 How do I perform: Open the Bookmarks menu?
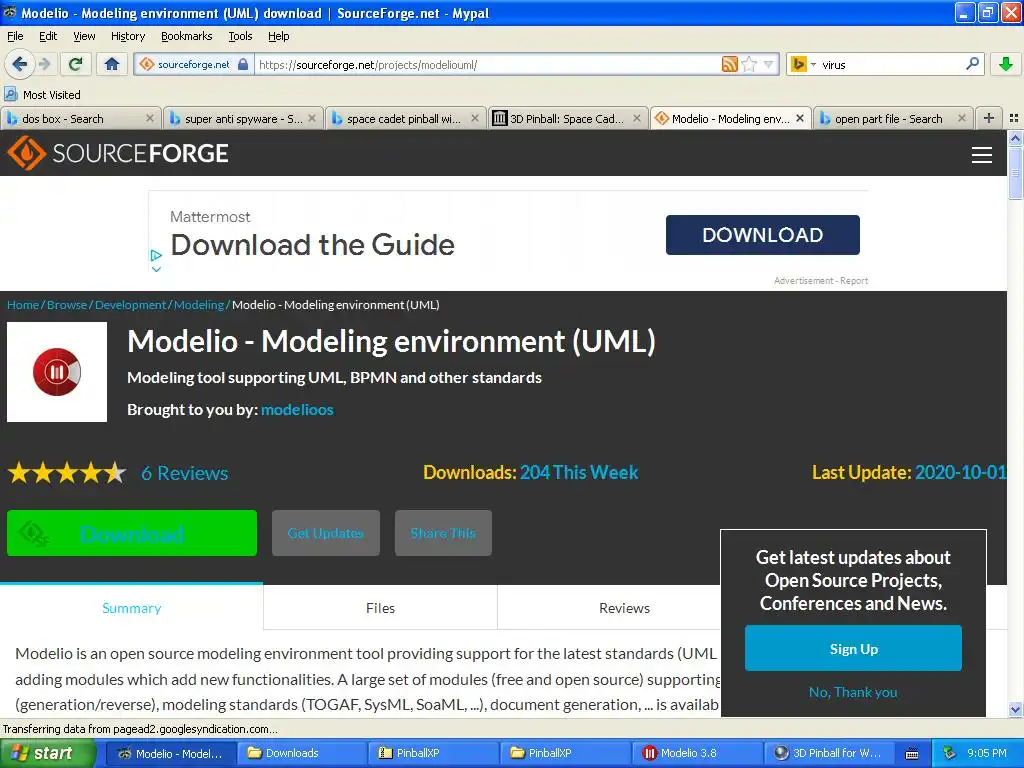point(186,36)
